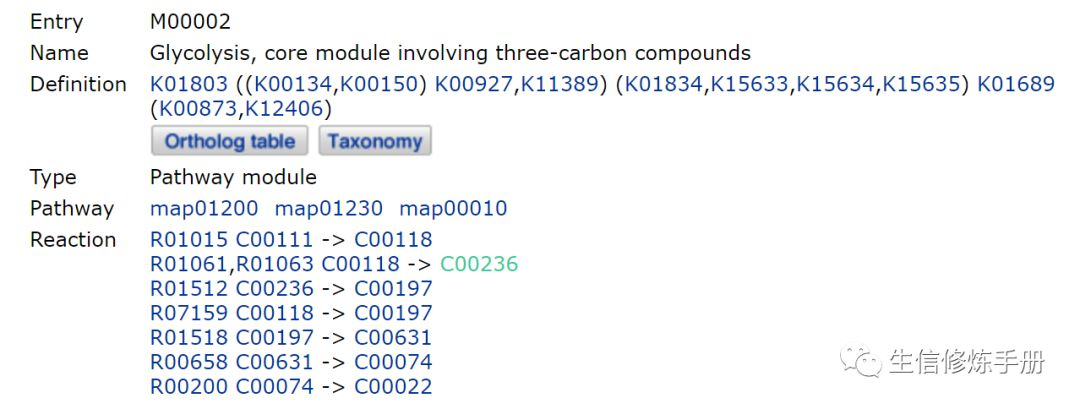Follow the R07159 reaction link
The width and height of the screenshot is (1080, 409).
(x=189, y=313)
